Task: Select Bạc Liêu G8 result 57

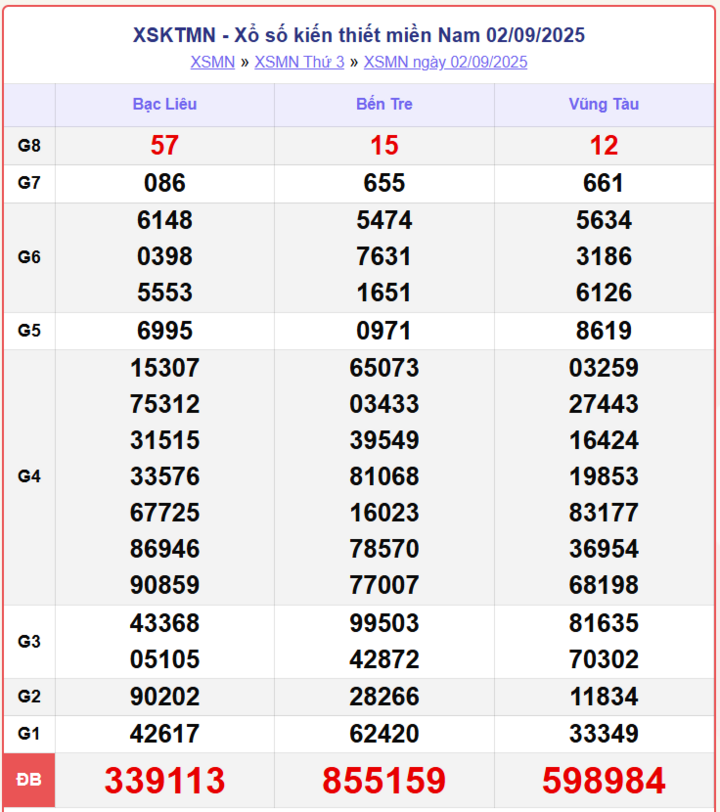Action: [x=165, y=146]
